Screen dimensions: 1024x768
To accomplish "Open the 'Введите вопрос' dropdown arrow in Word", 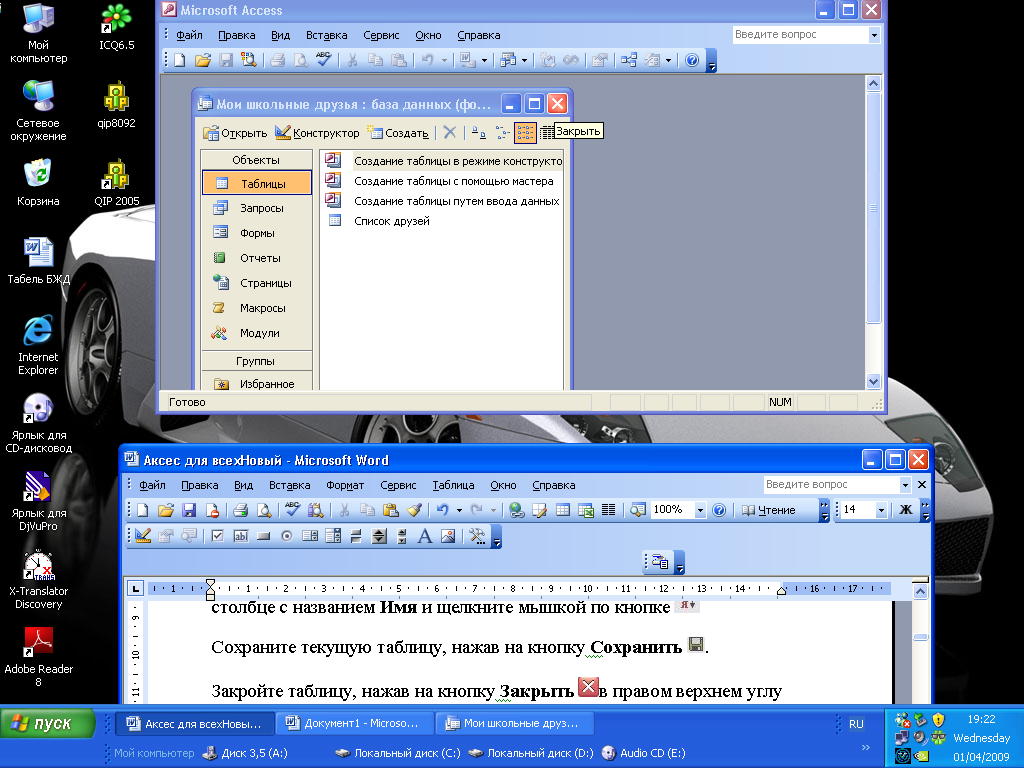I will pos(905,485).
